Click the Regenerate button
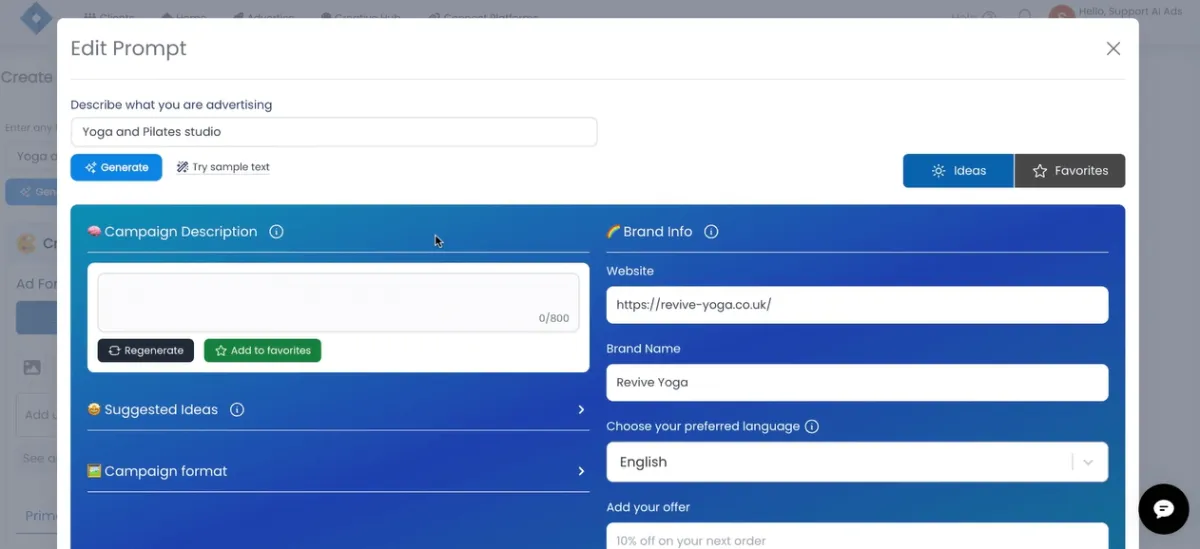The width and height of the screenshot is (1200, 549). [146, 351]
